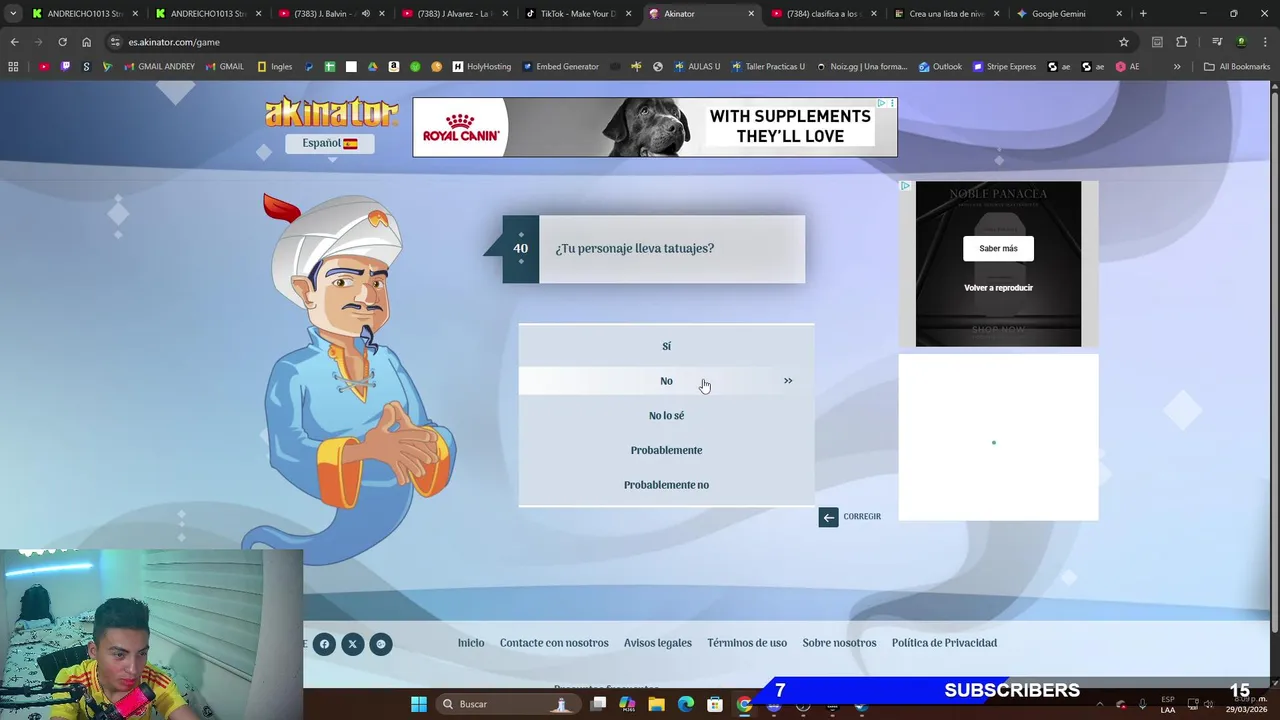Go to the Inicio footer link
The image size is (1280, 720).
click(471, 643)
